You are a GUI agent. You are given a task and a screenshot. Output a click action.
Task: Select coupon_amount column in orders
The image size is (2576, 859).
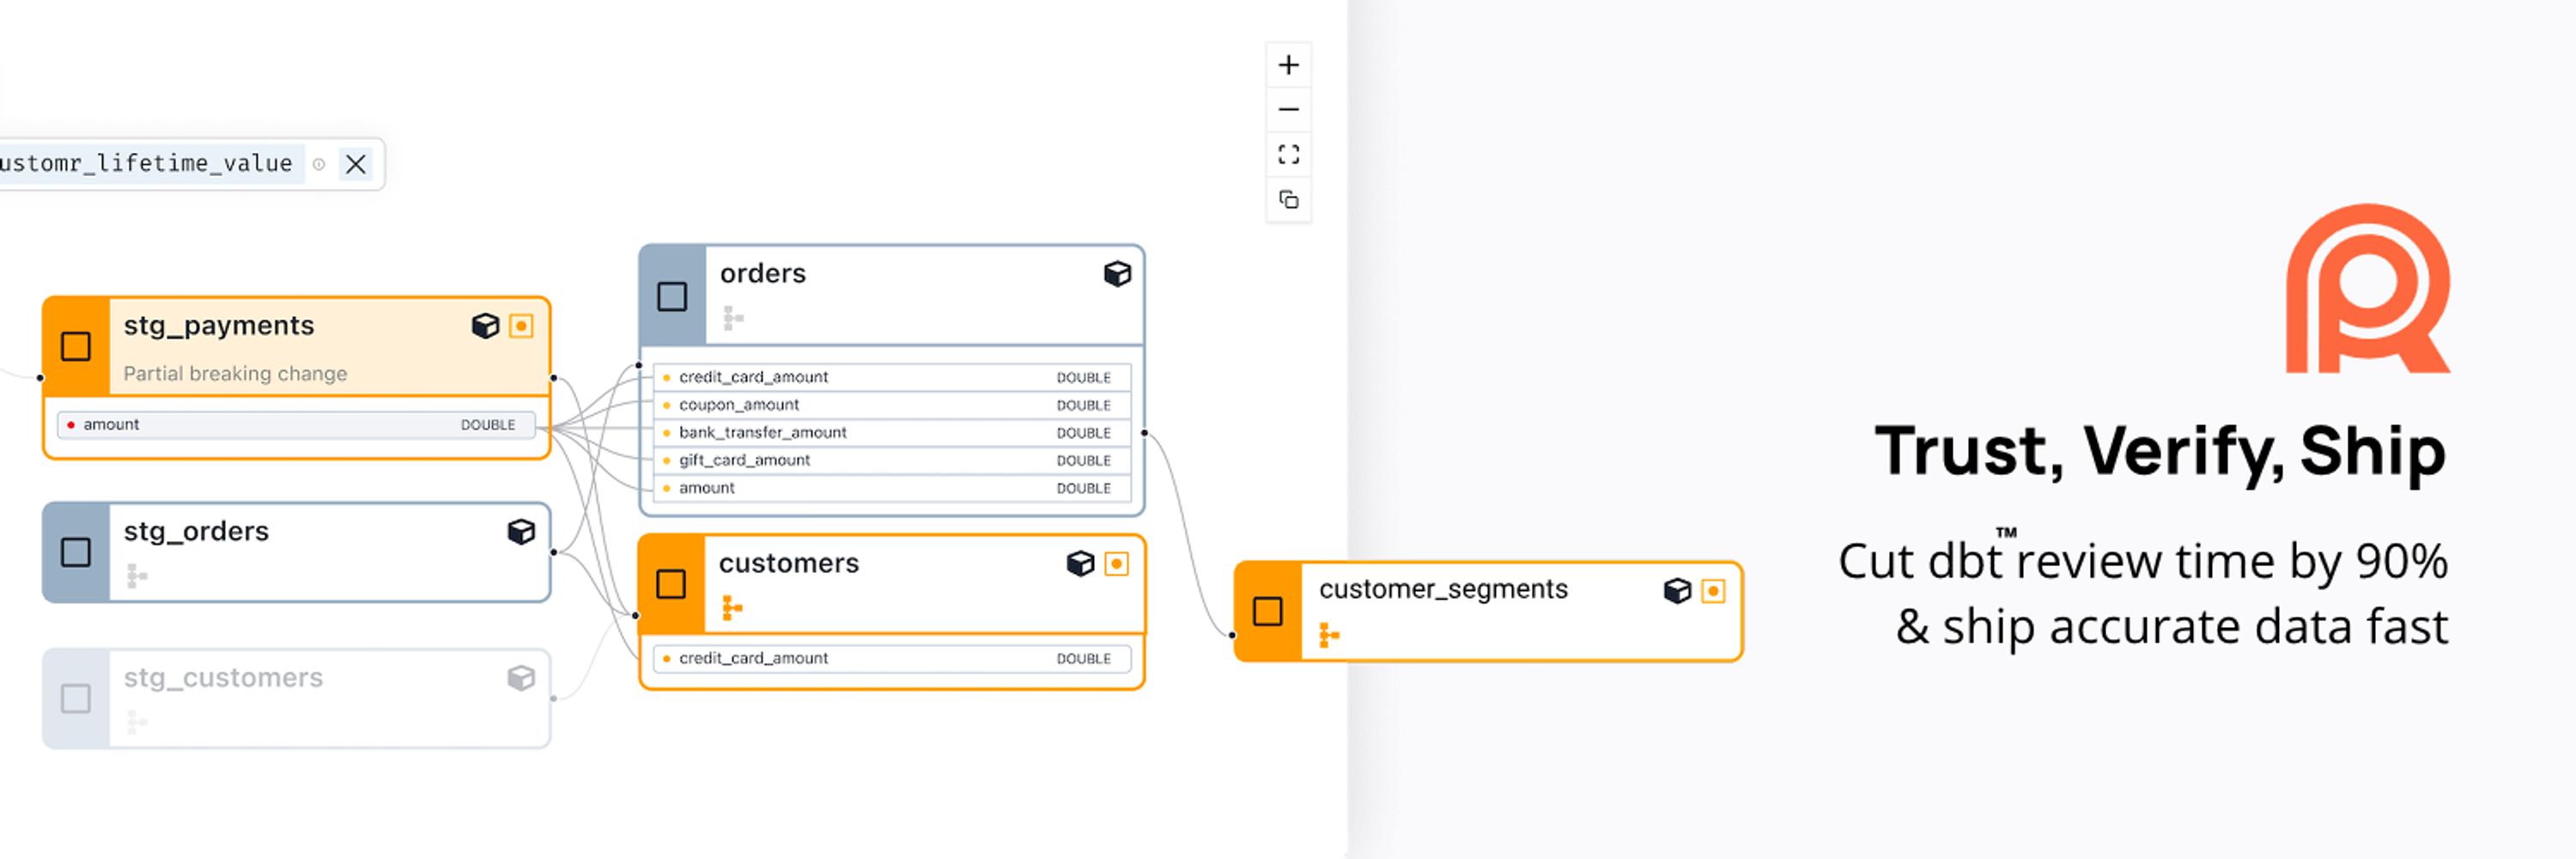[892, 405]
